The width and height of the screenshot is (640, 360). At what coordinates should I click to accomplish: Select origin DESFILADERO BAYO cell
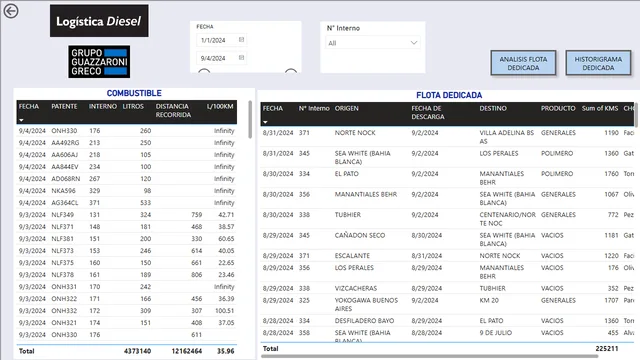click(364, 321)
